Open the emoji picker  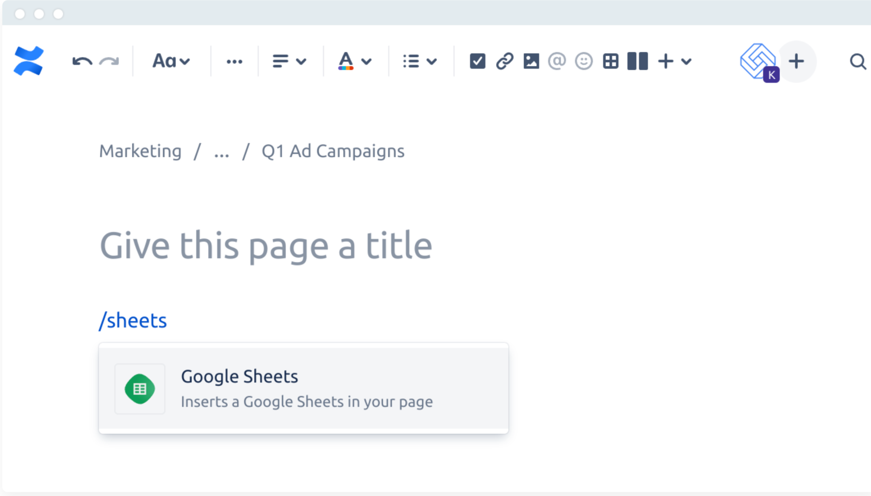pos(584,62)
